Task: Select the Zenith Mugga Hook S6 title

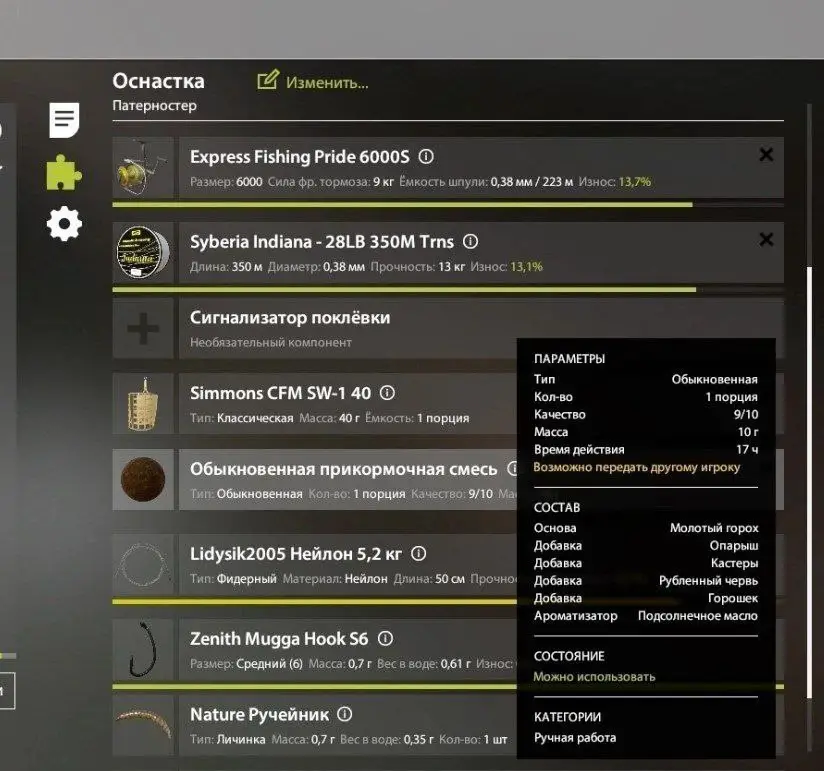Action: tap(279, 639)
